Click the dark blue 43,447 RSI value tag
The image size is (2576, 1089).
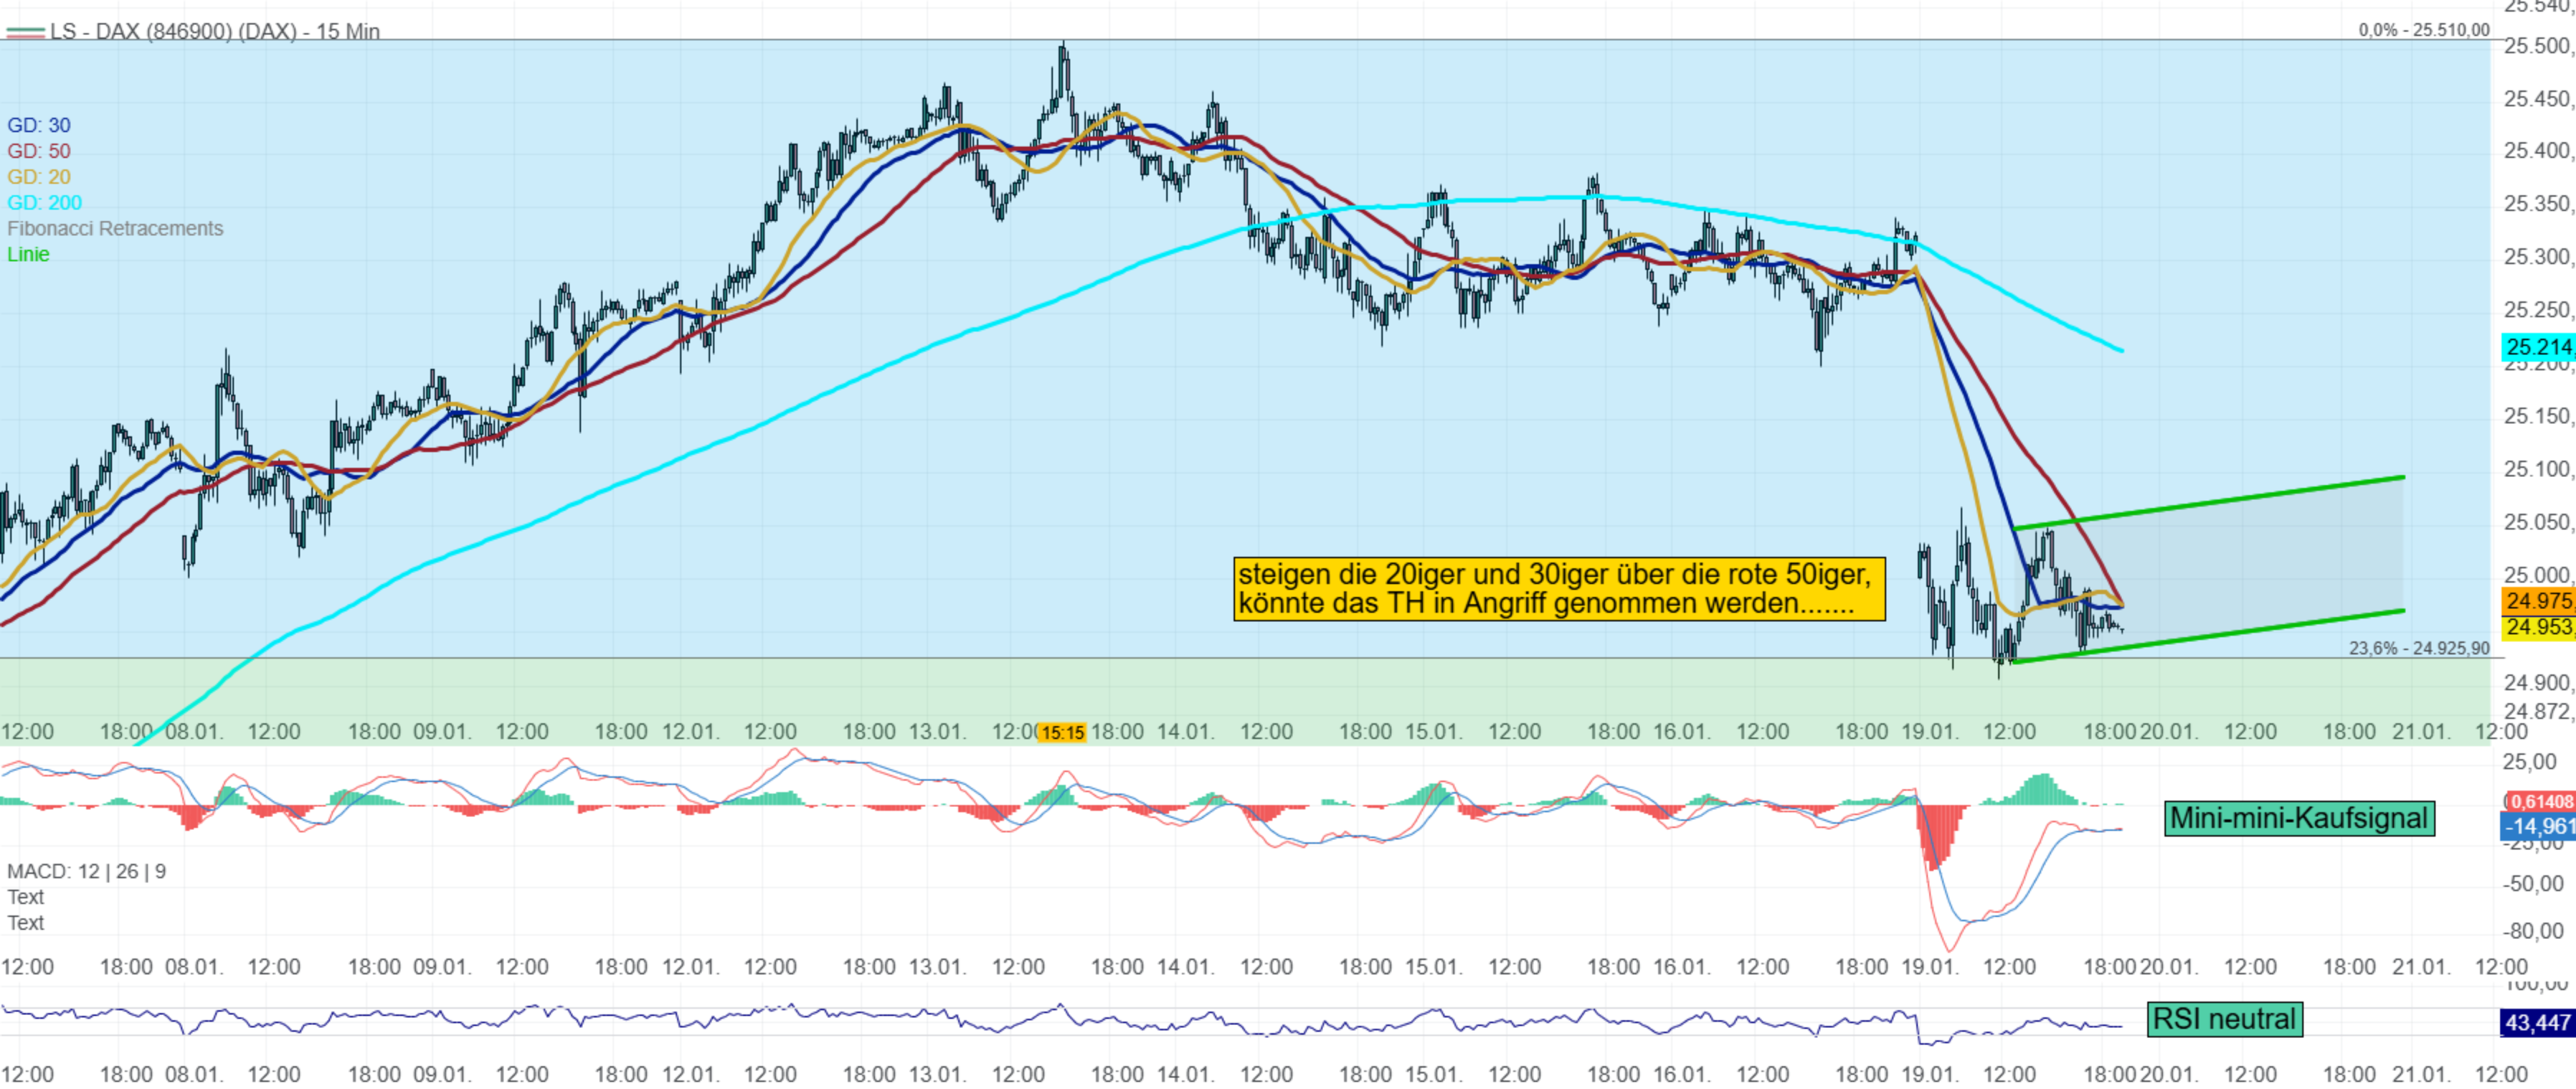click(2537, 1022)
